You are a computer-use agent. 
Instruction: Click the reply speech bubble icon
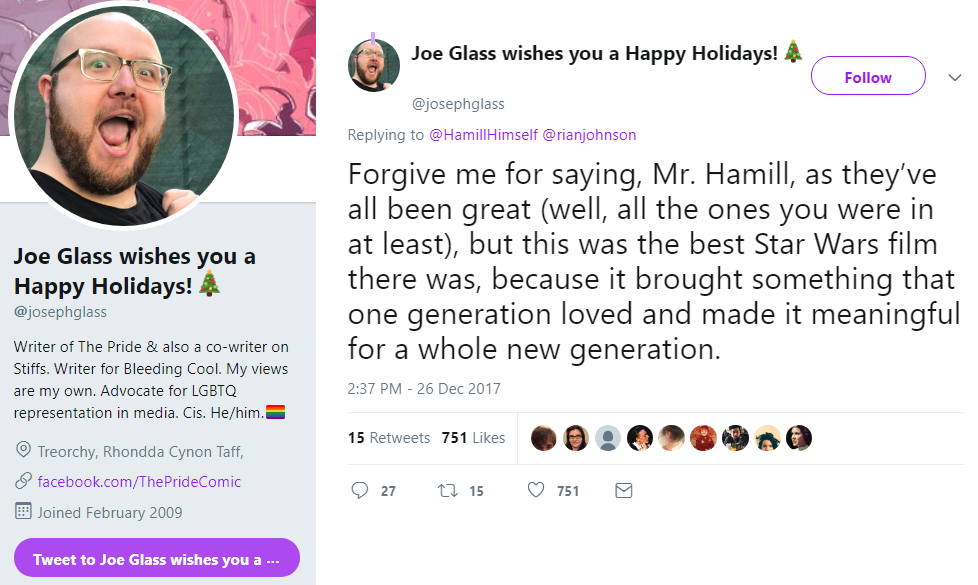pos(360,490)
